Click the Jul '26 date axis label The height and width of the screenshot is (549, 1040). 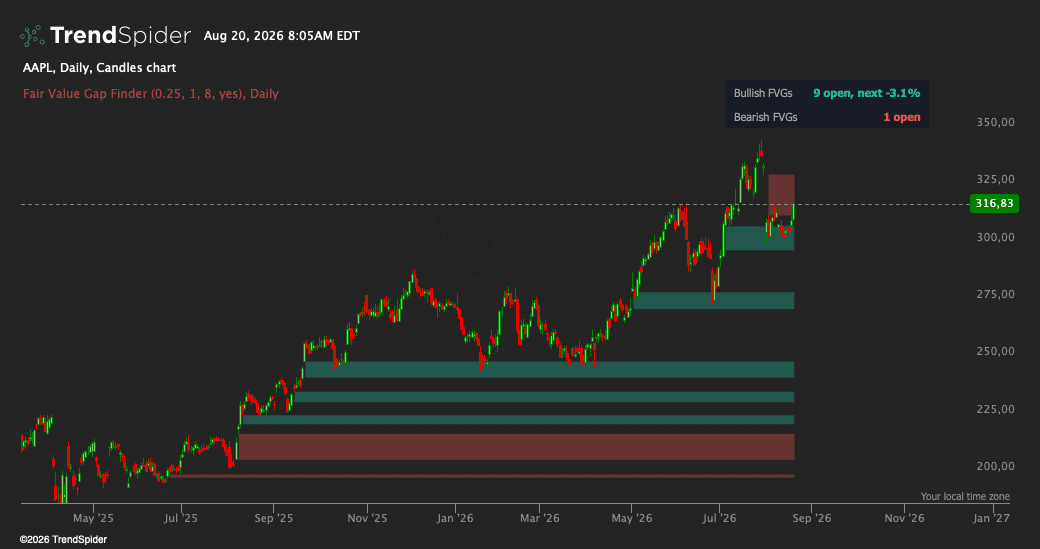[720, 518]
